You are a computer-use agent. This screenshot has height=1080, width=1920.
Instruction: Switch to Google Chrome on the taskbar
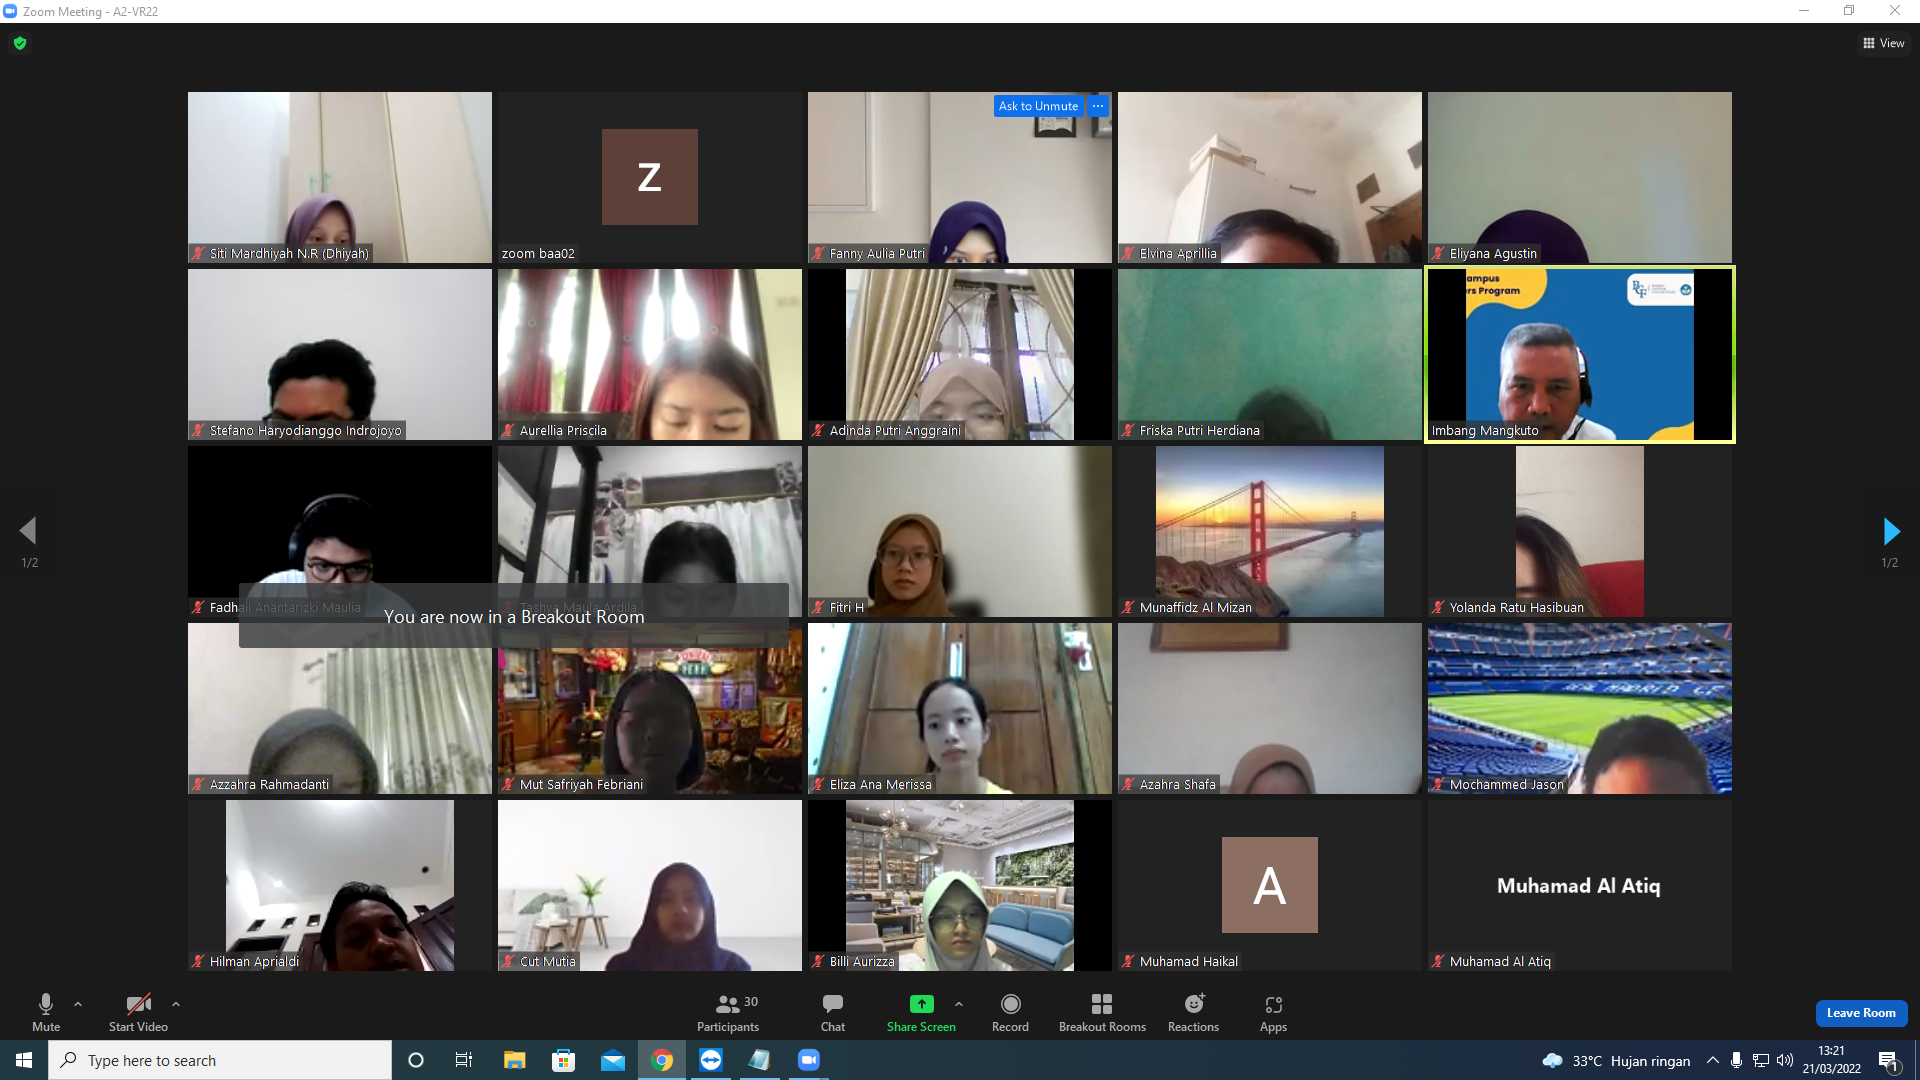(x=662, y=1060)
